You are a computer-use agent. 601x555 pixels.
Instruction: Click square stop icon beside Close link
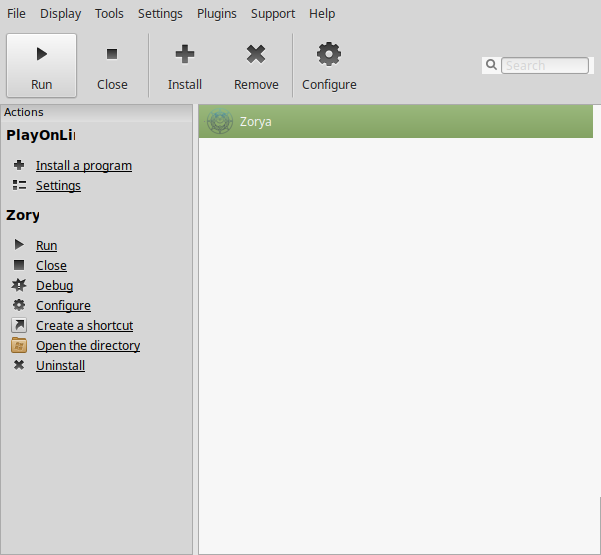click(19, 265)
